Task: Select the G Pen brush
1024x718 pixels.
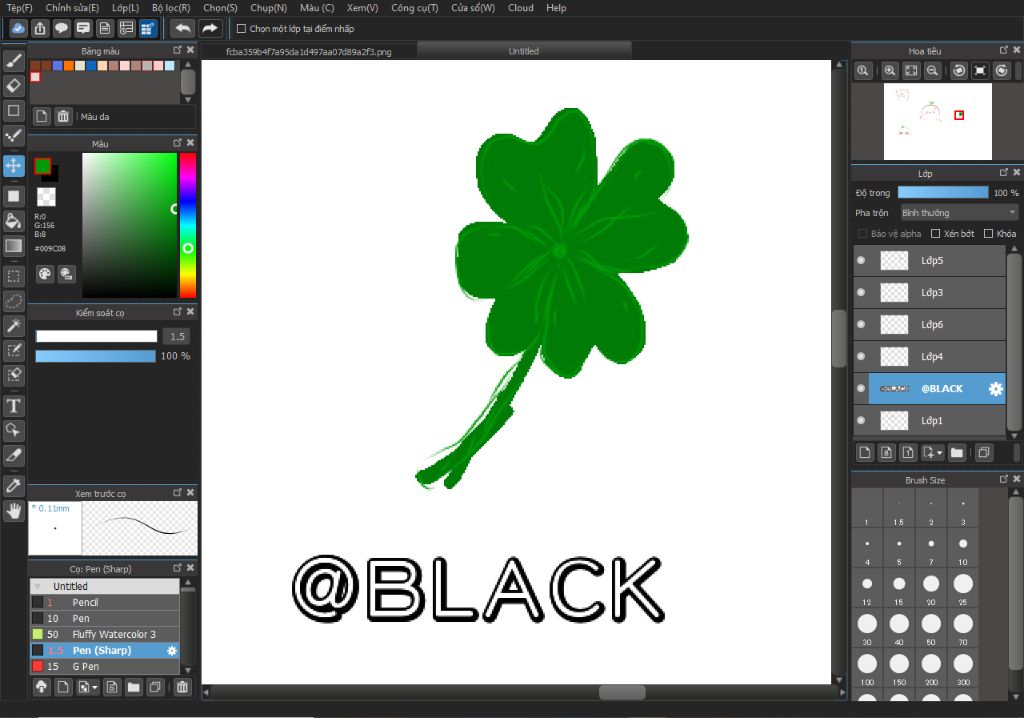Action: coord(104,666)
